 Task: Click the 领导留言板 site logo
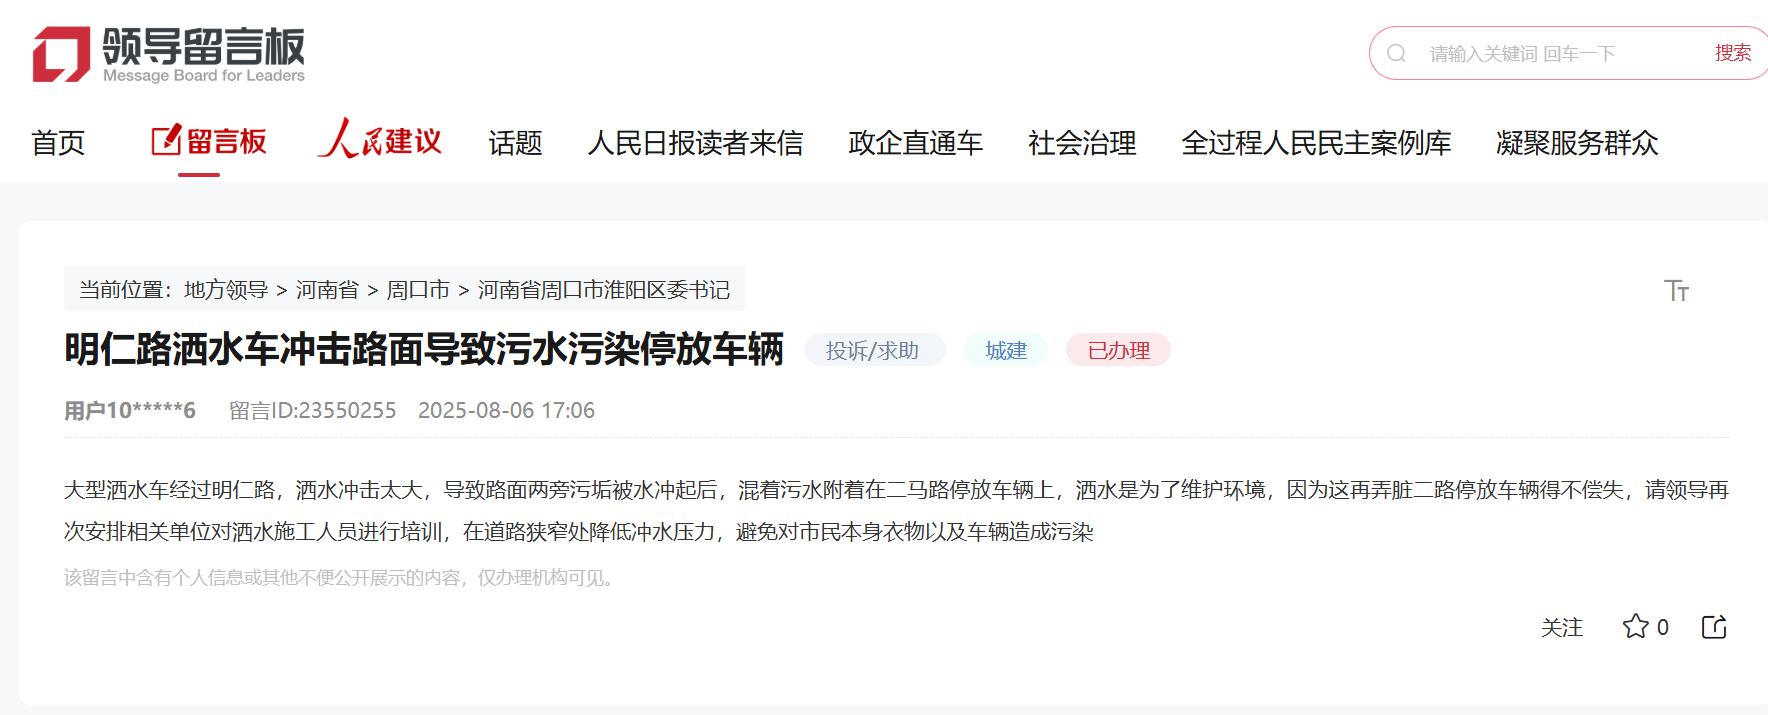[168, 54]
